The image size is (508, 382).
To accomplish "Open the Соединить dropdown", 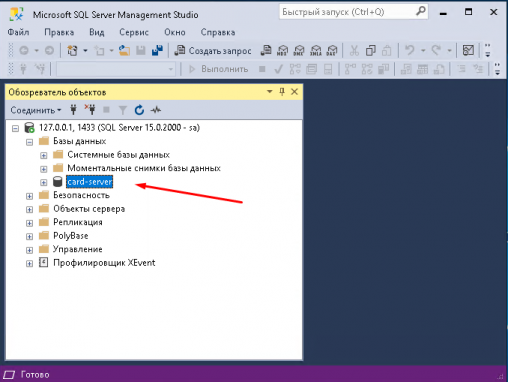I will (36, 110).
